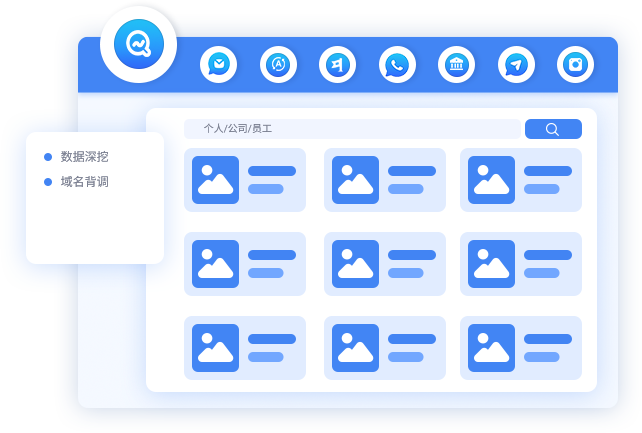
Task: Select the flag icon in top bar
Action: click(337, 65)
